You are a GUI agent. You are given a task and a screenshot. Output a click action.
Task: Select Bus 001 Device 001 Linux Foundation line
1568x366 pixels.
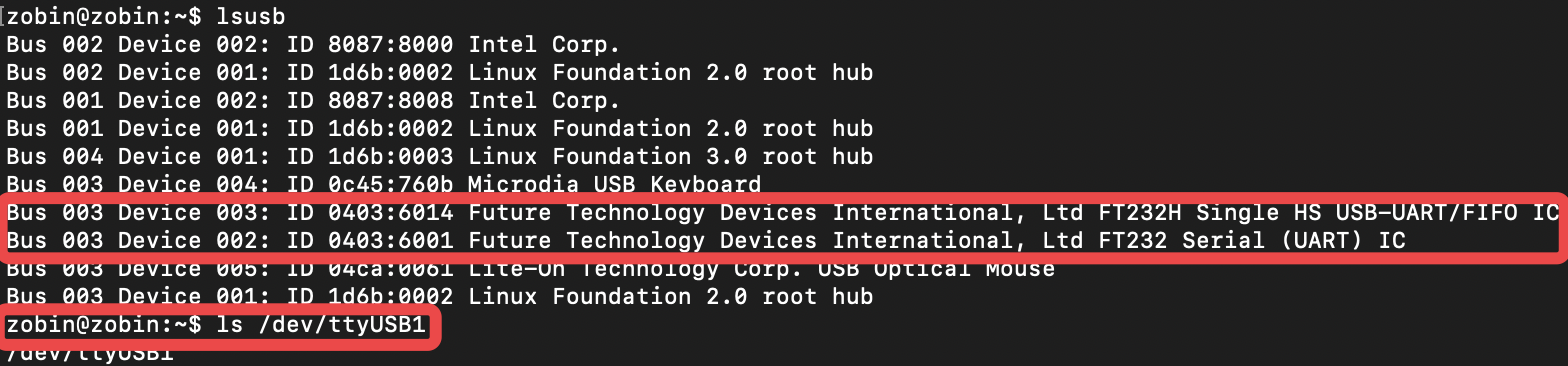[439, 128]
